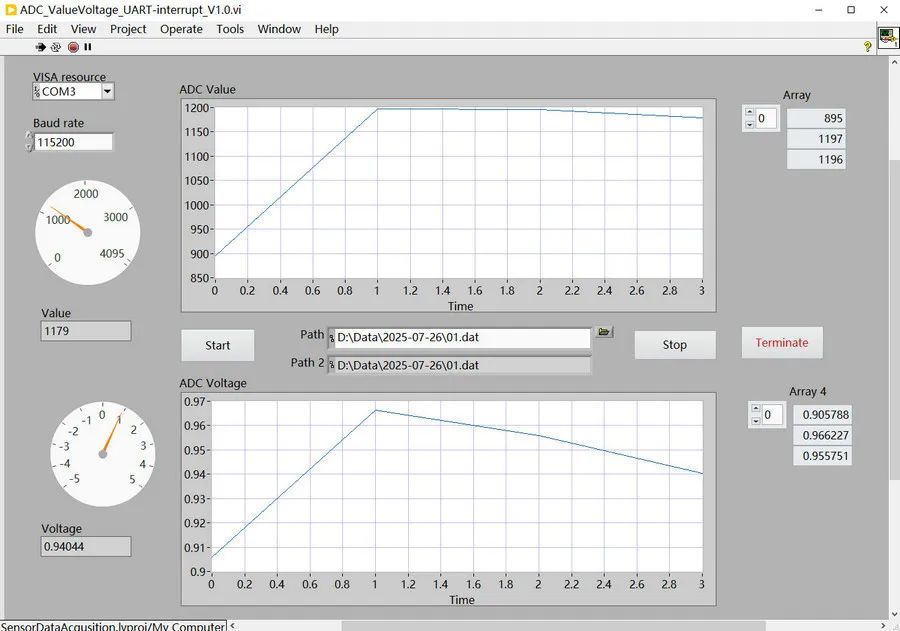Decrease the Array 4 index with down arrow
Viewport: 900px width, 631px height.
tap(756, 421)
